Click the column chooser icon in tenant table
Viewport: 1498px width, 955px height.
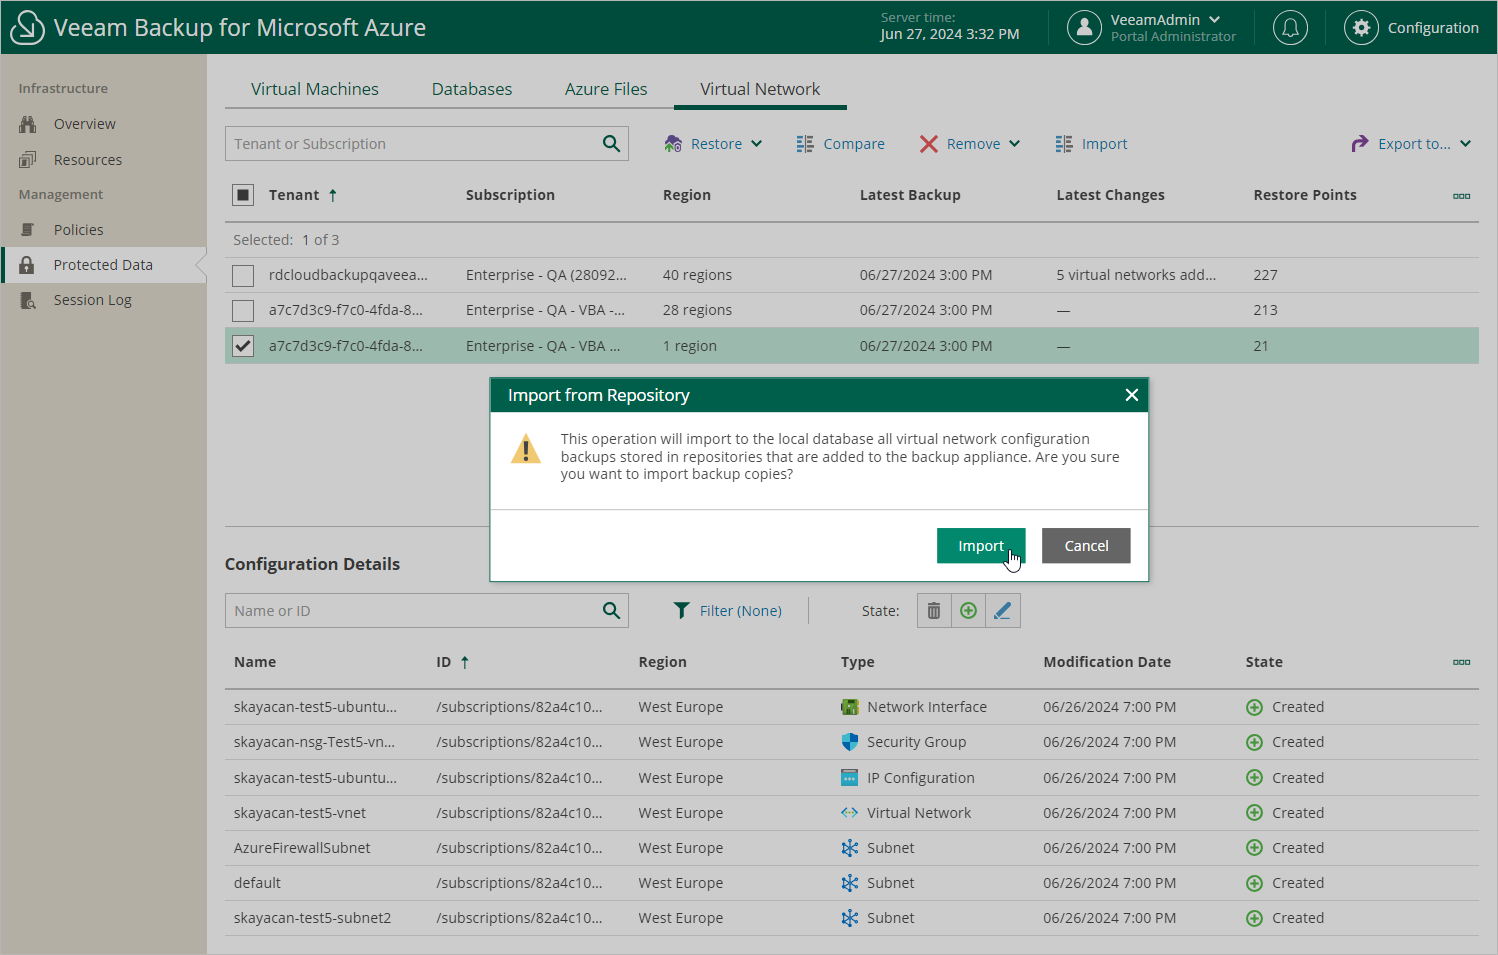click(1461, 196)
